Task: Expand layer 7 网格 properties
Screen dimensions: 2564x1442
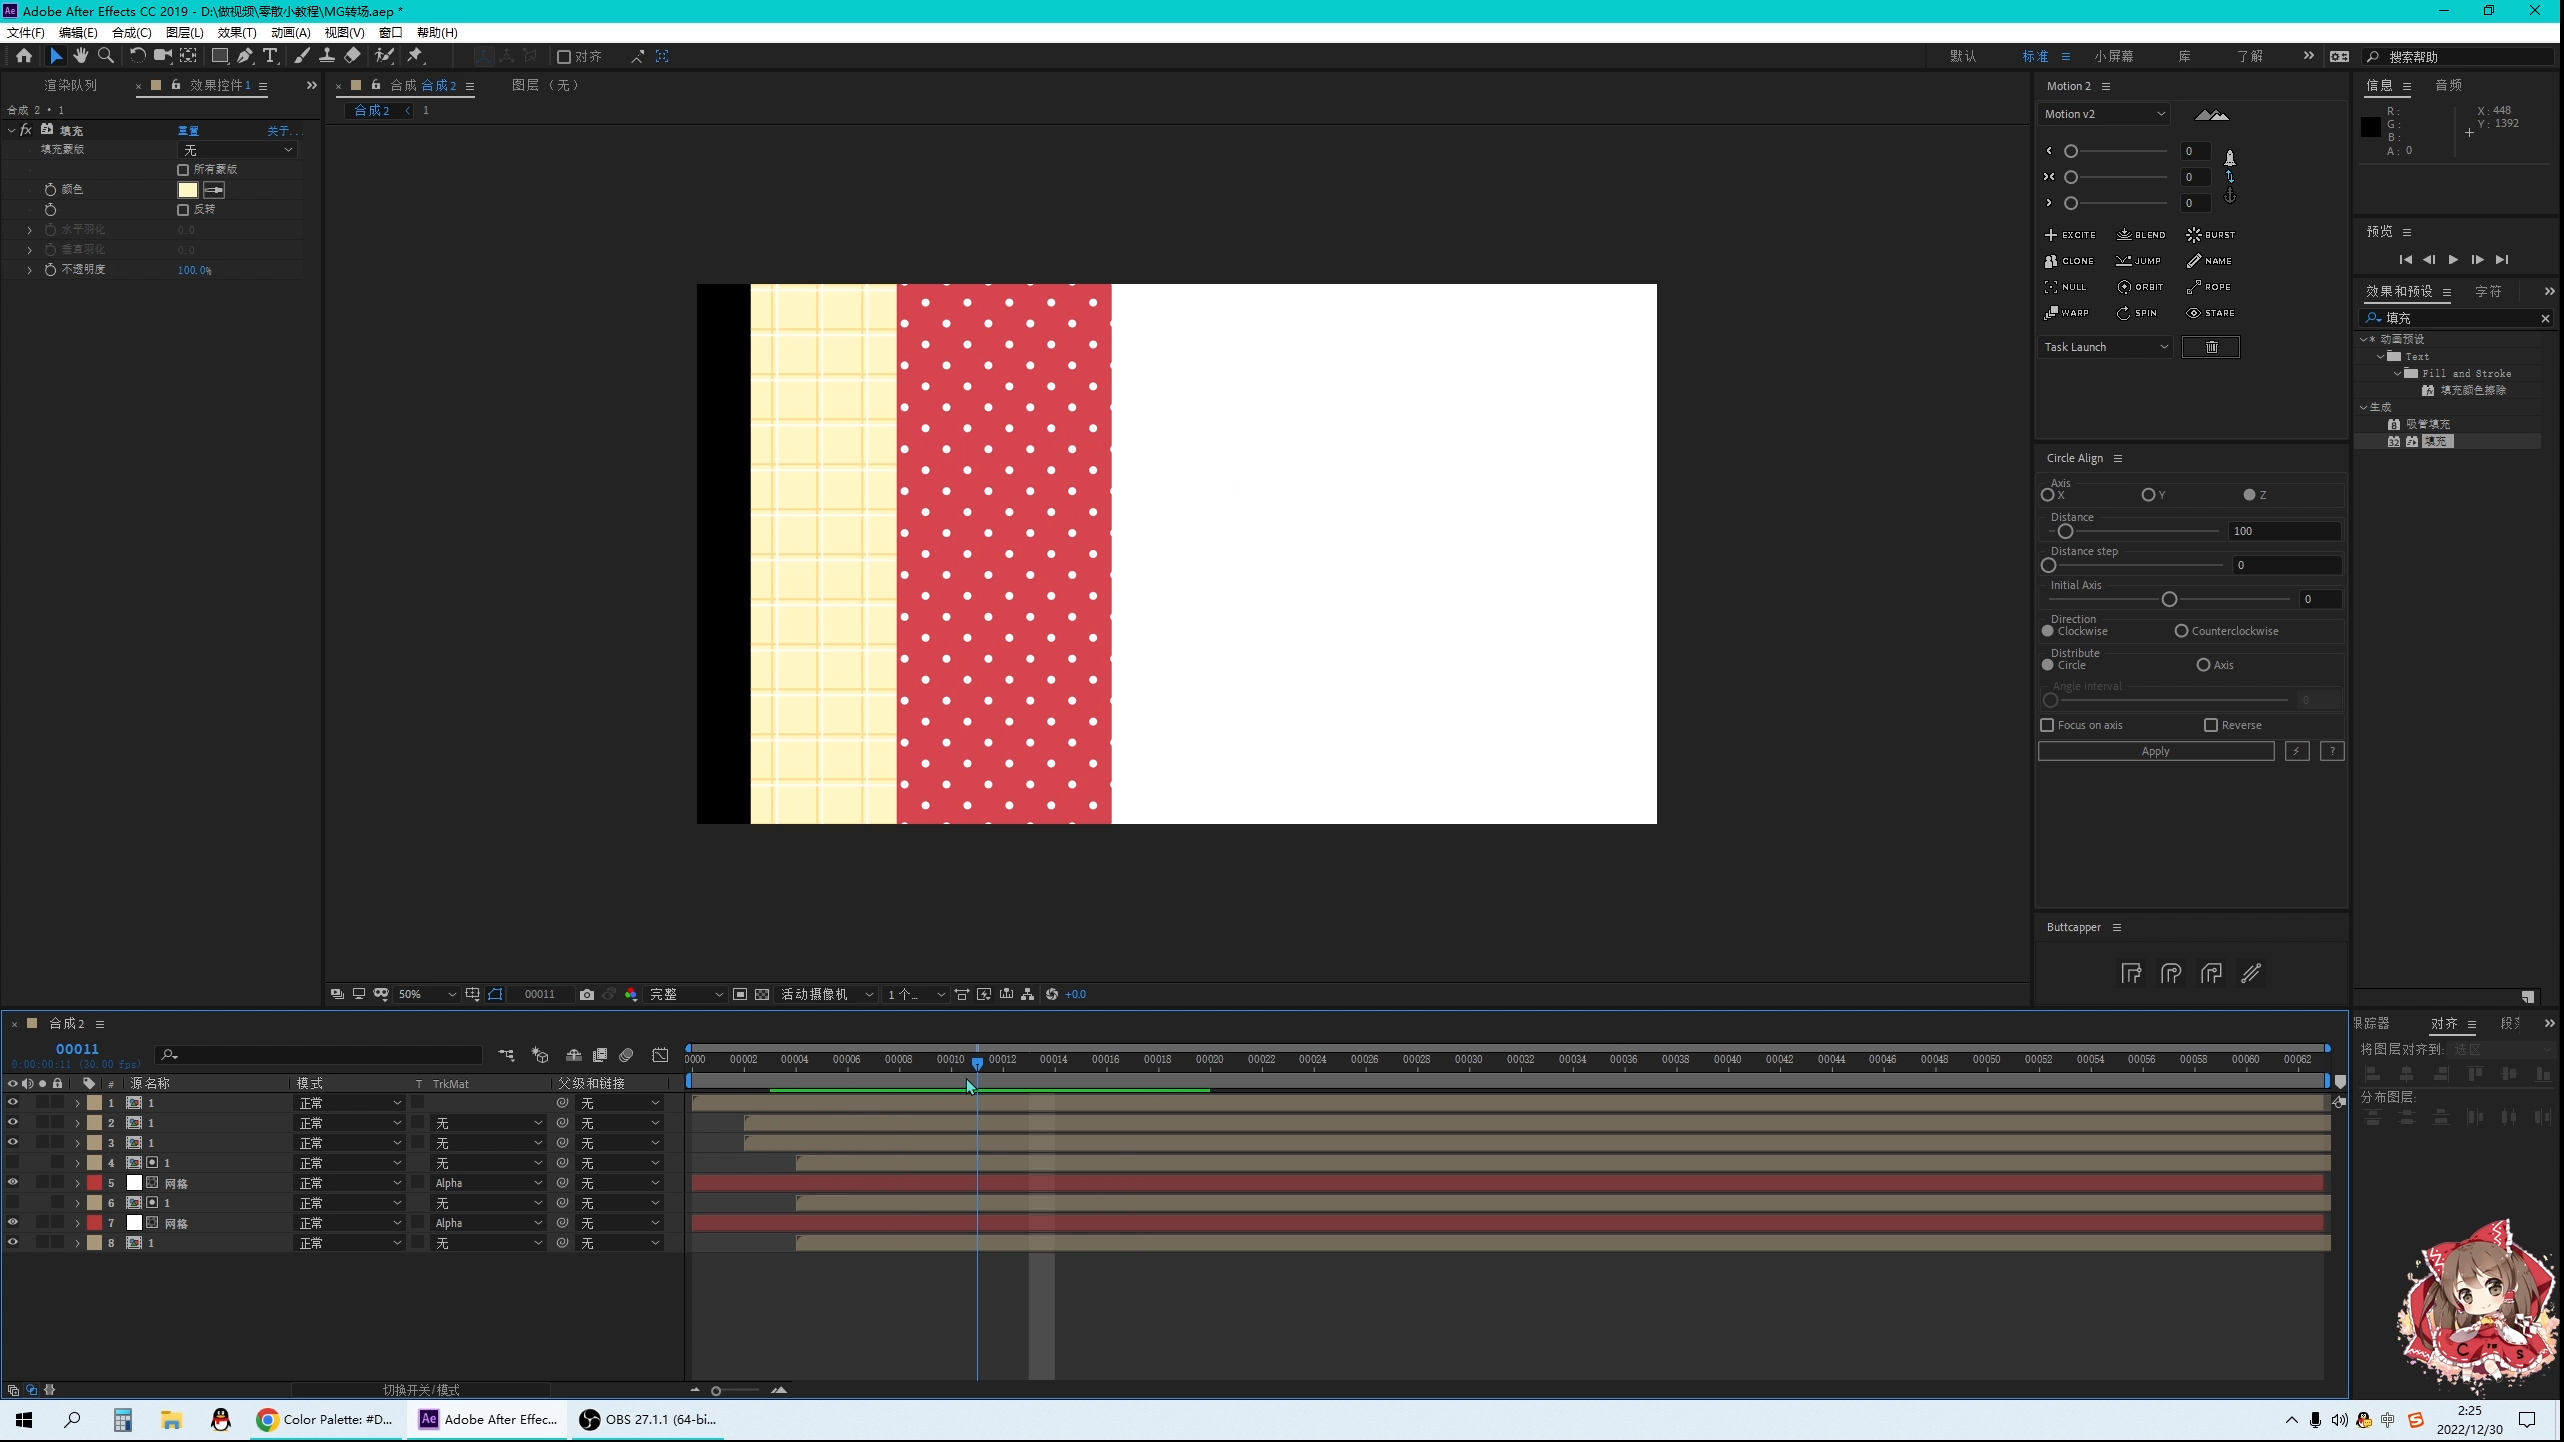Action: click(x=77, y=1223)
